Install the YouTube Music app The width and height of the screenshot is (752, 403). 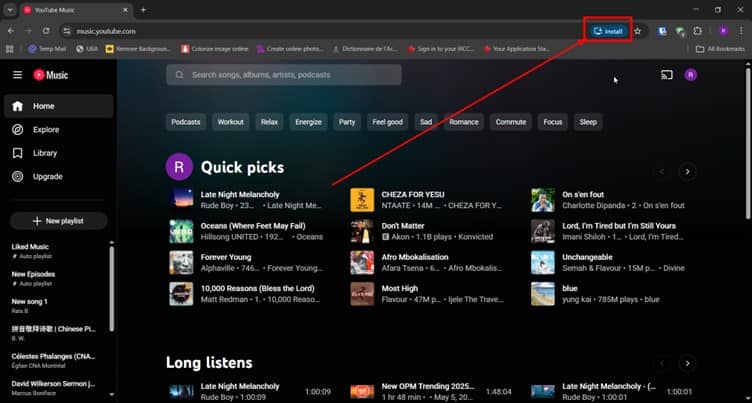pos(608,31)
